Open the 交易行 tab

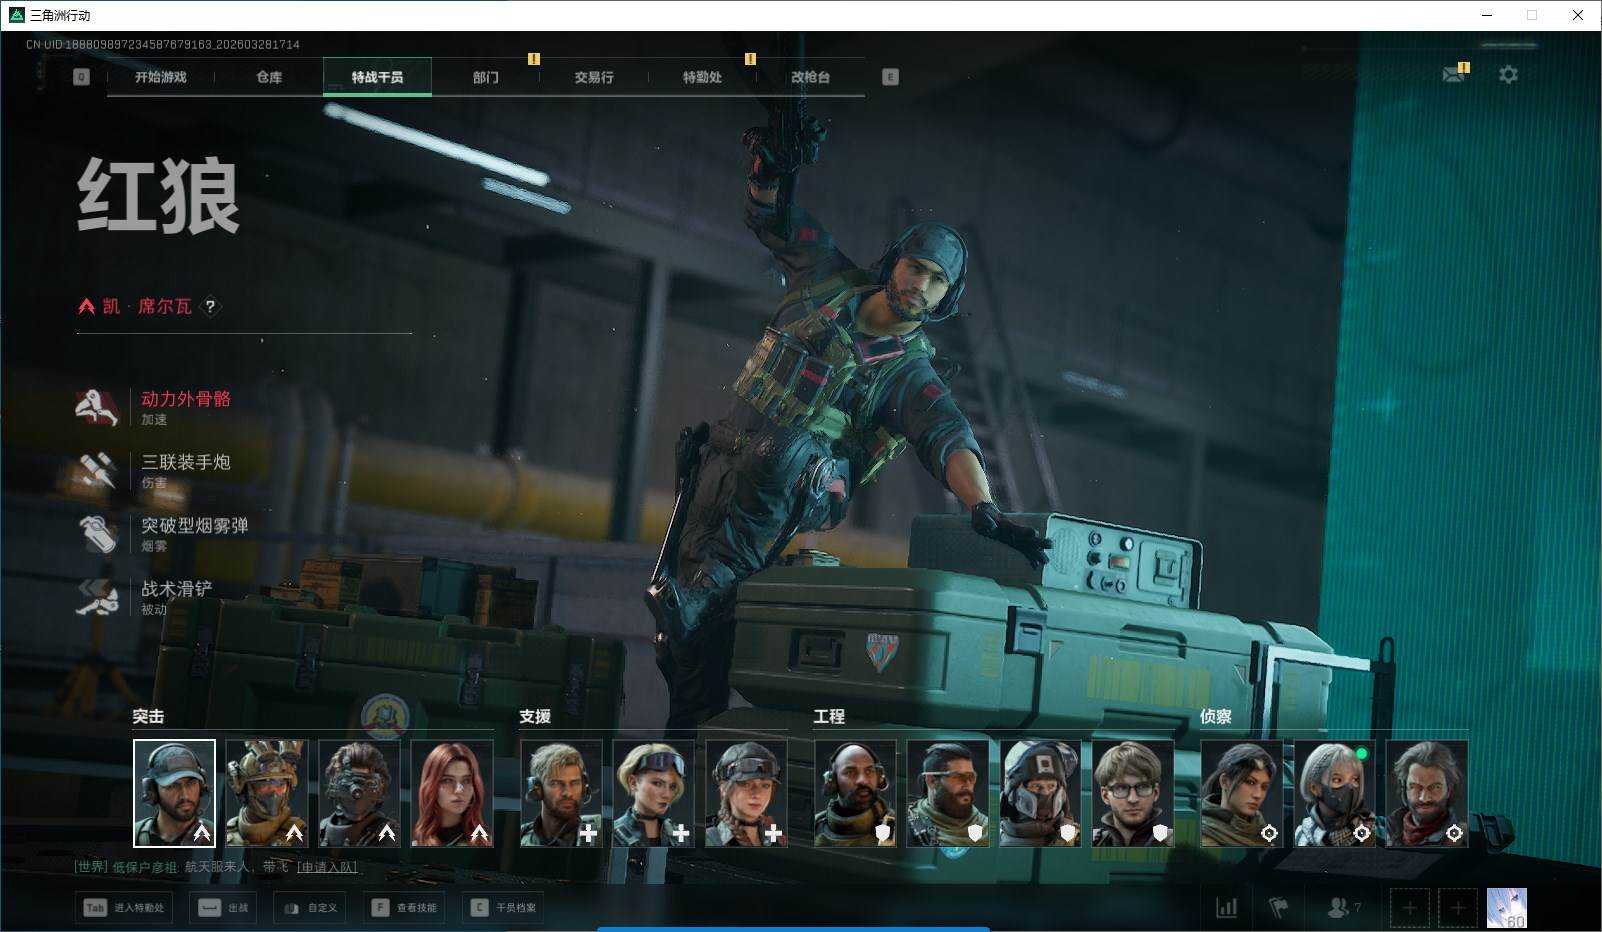pos(594,77)
